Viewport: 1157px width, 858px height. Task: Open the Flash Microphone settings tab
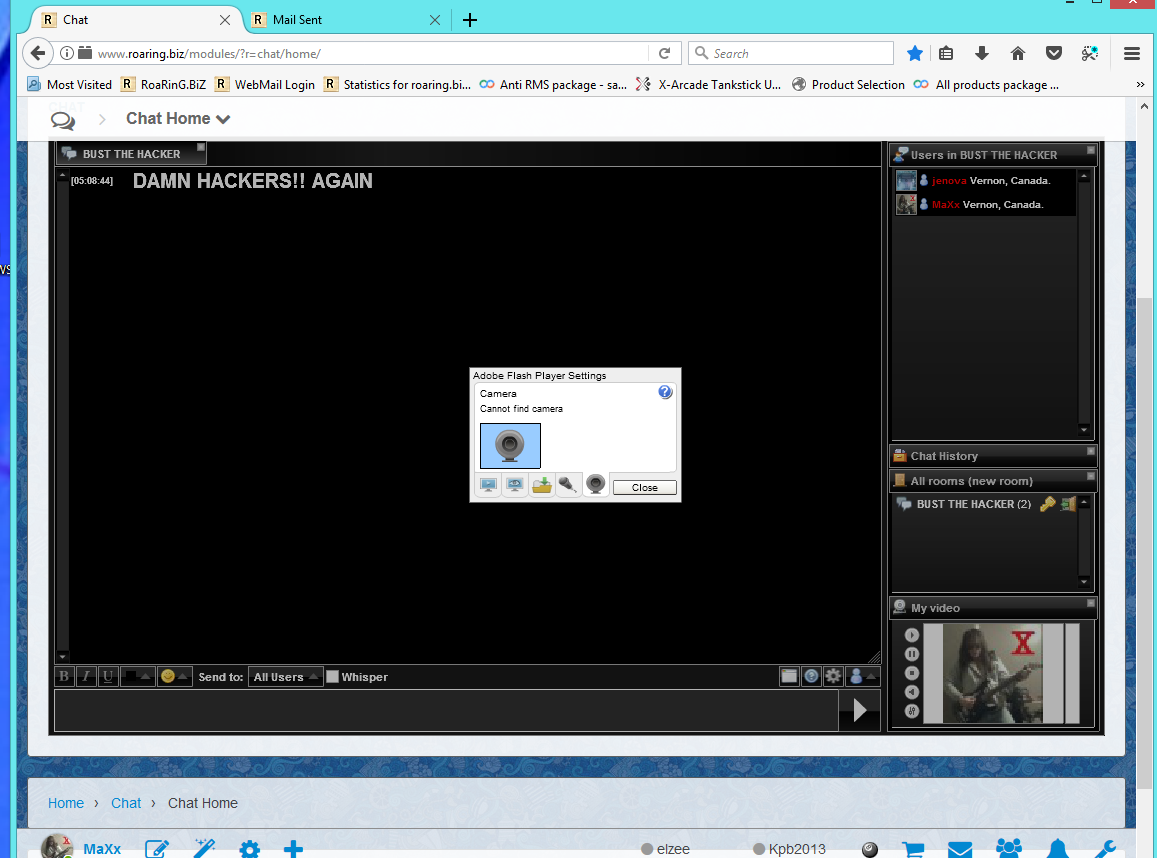[x=569, y=485]
